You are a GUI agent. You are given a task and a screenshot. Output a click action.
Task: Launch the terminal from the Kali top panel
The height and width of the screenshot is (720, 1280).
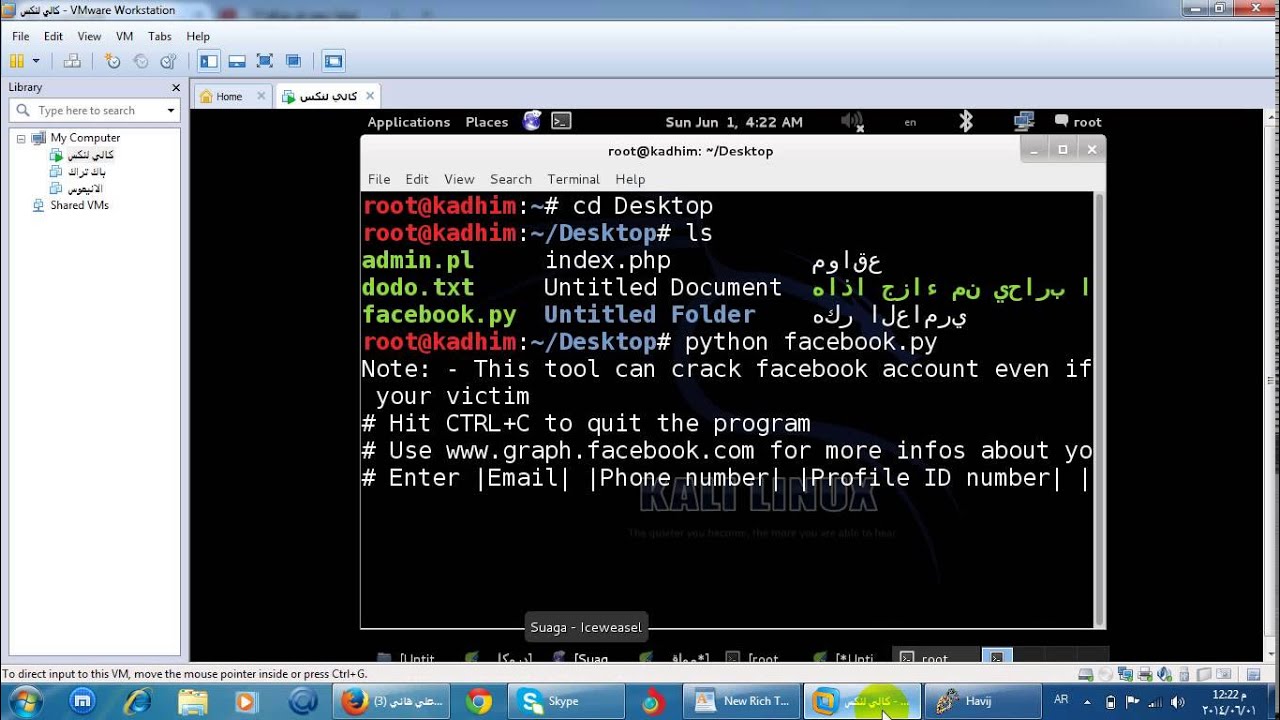pyautogui.click(x=561, y=121)
